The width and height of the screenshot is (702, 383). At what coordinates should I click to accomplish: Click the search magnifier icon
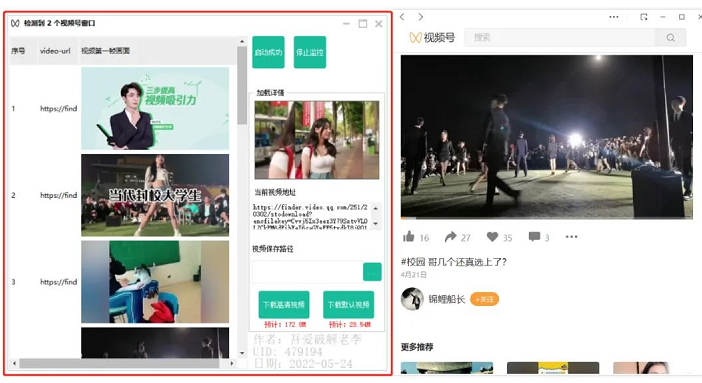[670, 38]
